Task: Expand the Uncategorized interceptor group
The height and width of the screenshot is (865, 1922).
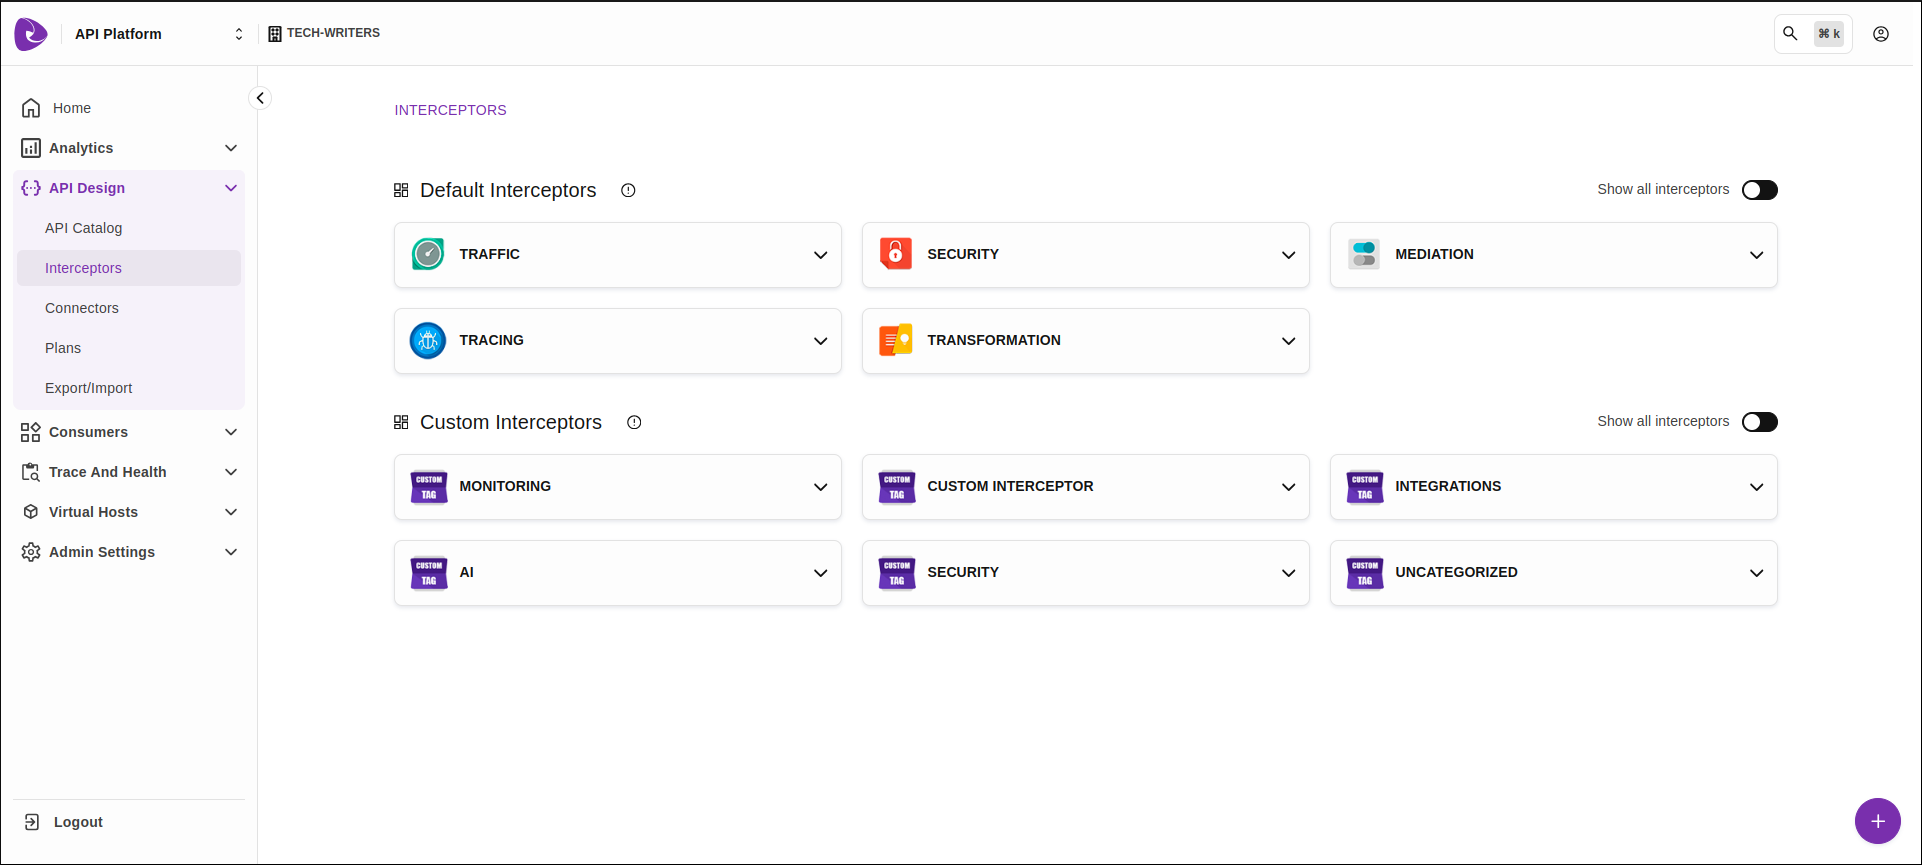Action: pyautogui.click(x=1756, y=573)
